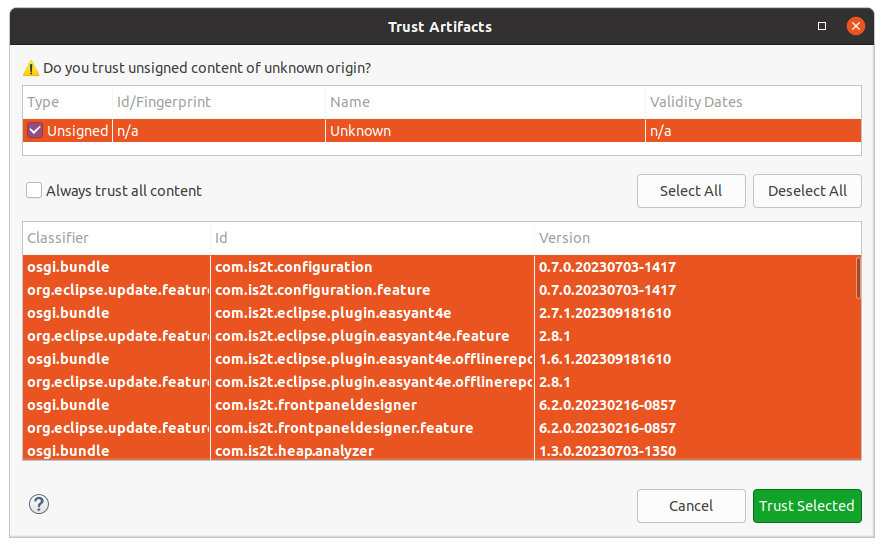Select com.is2t.eclipse.plugin.easyant4e bundle row

(442, 313)
